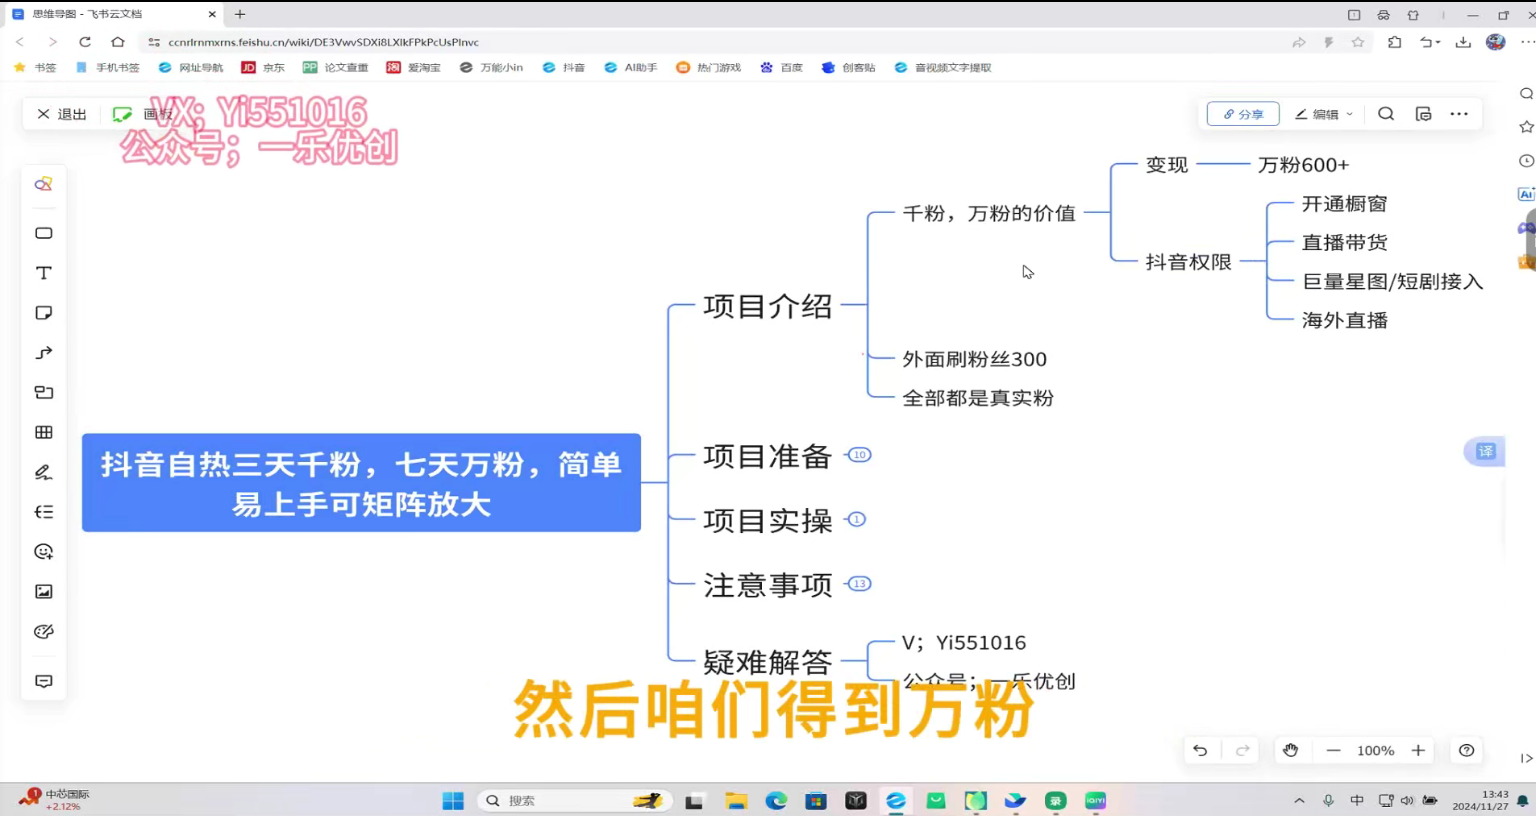Click the browser address bar URL
Screen dimensions: 1536x816
(x=324, y=42)
